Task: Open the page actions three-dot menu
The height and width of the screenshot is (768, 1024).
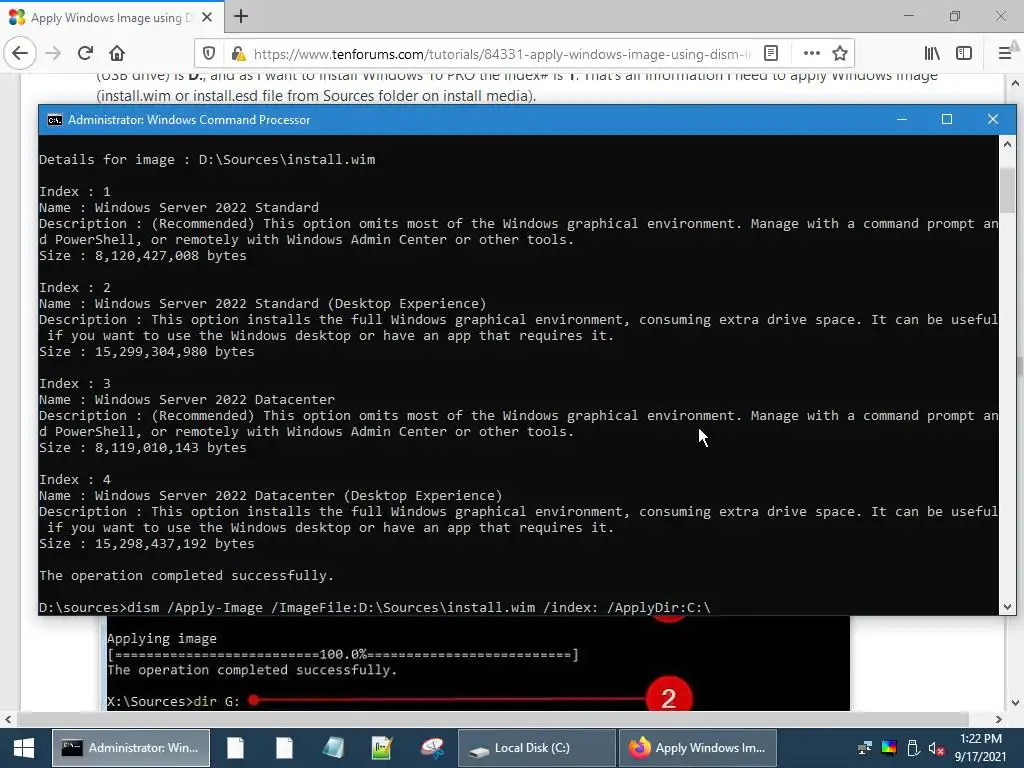Action: 811,54
